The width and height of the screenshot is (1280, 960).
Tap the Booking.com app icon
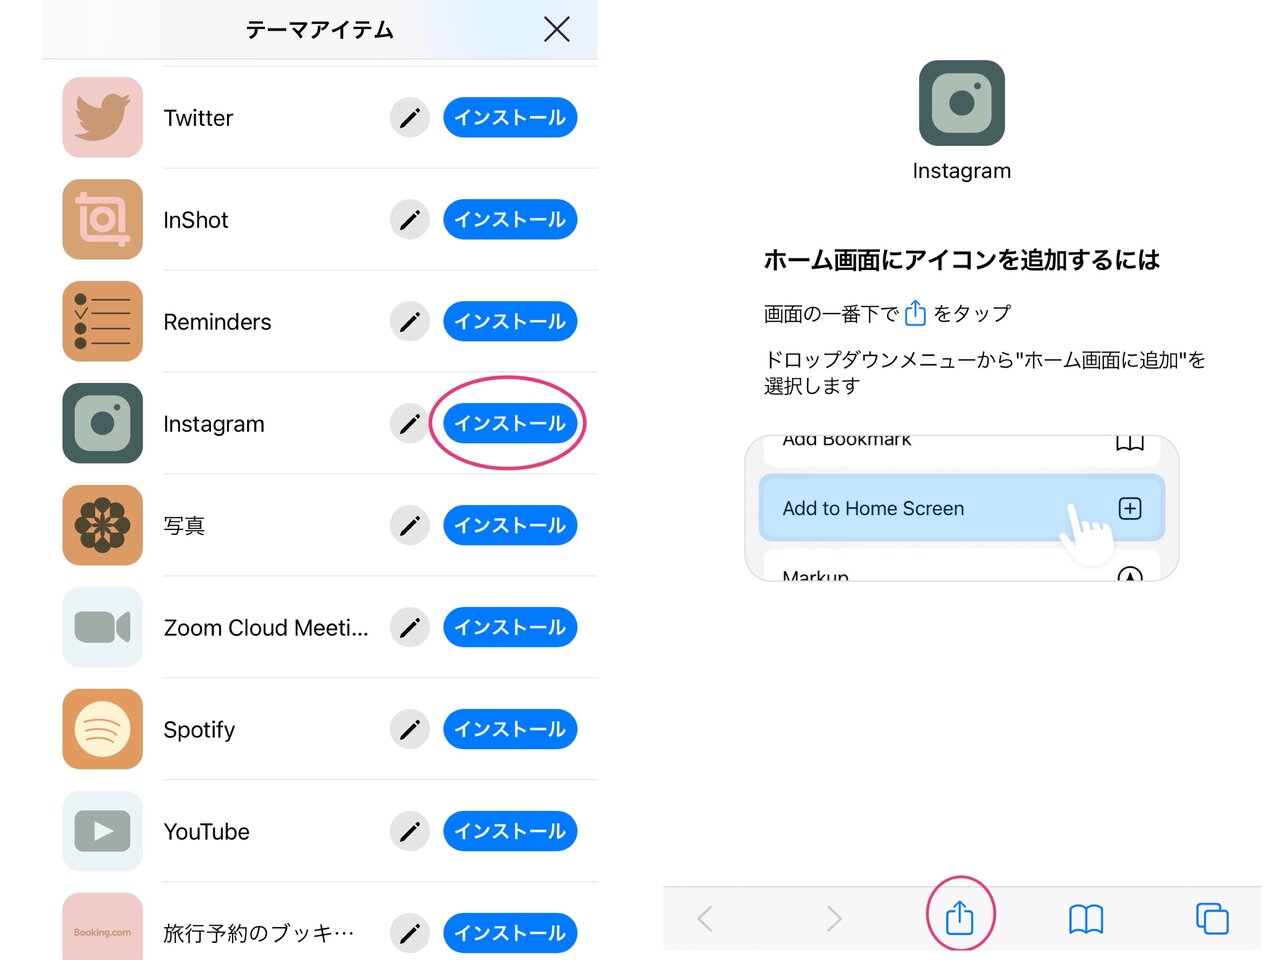coord(102,927)
